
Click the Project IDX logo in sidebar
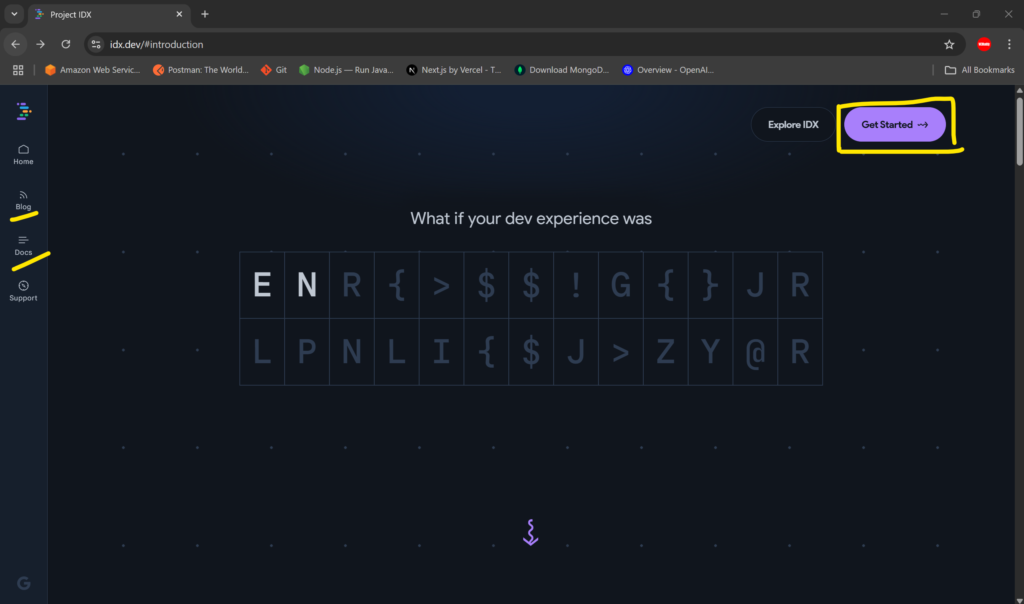point(24,112)
